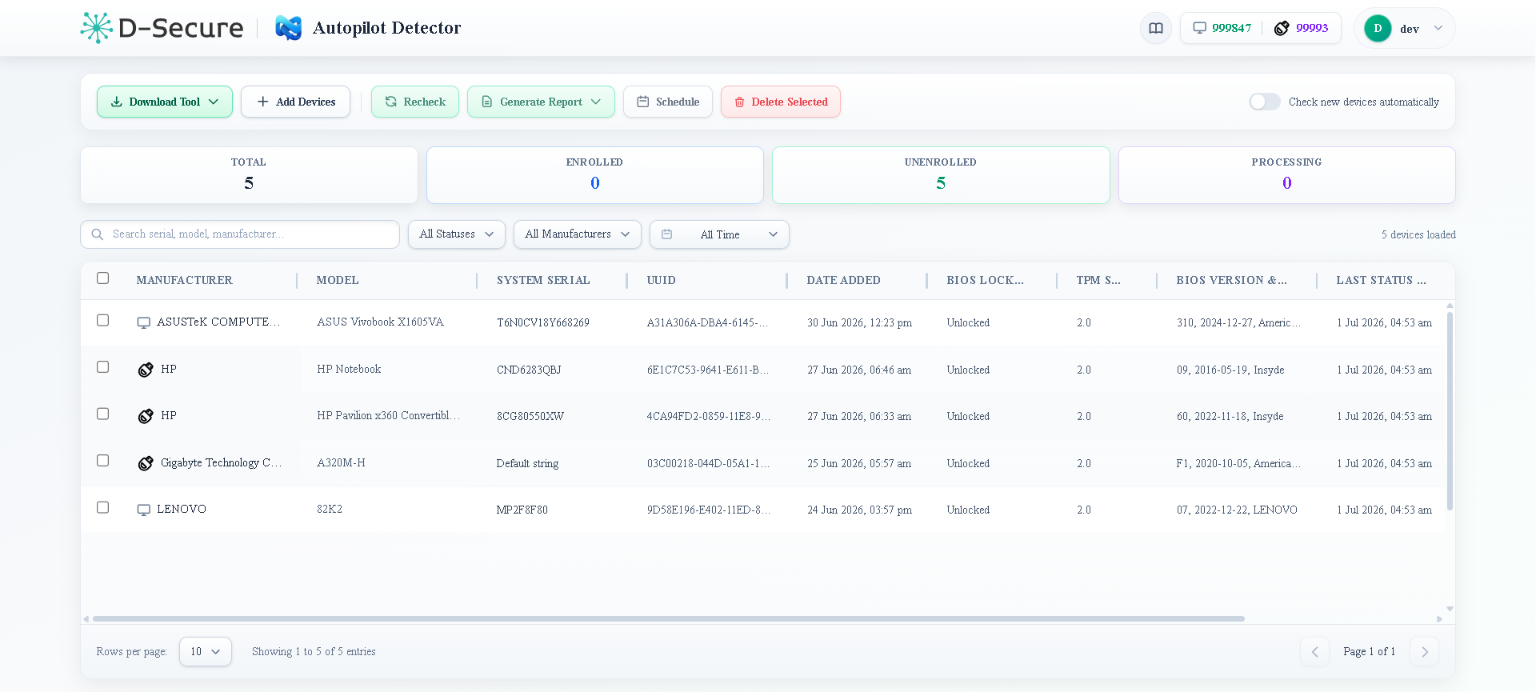Sort by UUID column header

point(661,280)
